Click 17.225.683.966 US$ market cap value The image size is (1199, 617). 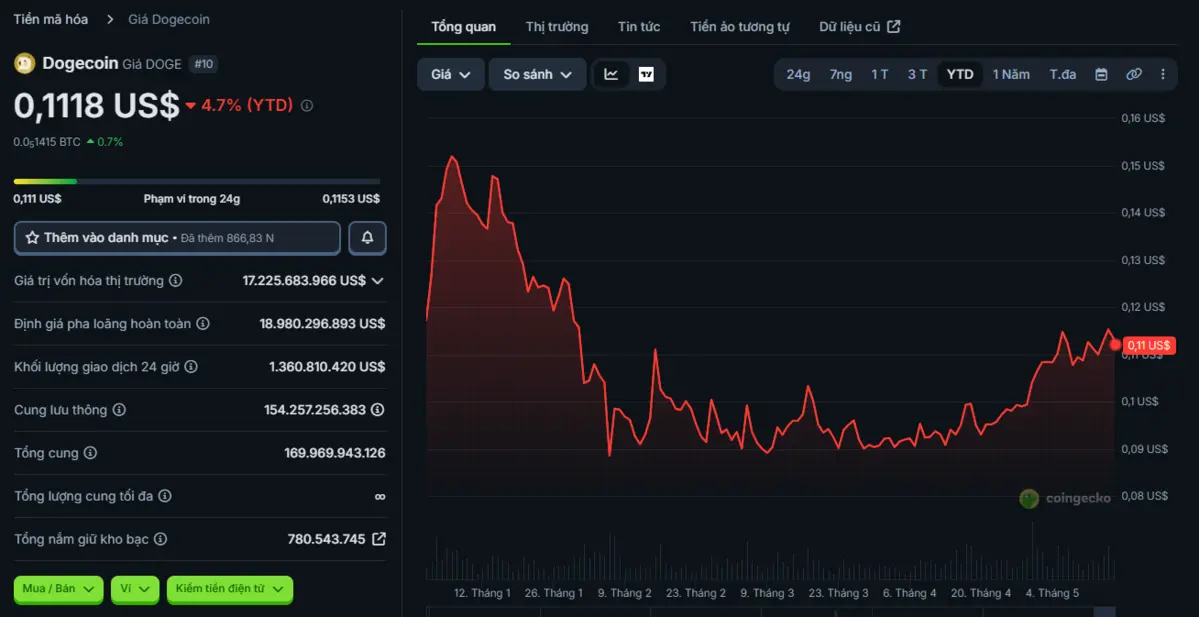[304, 281]
